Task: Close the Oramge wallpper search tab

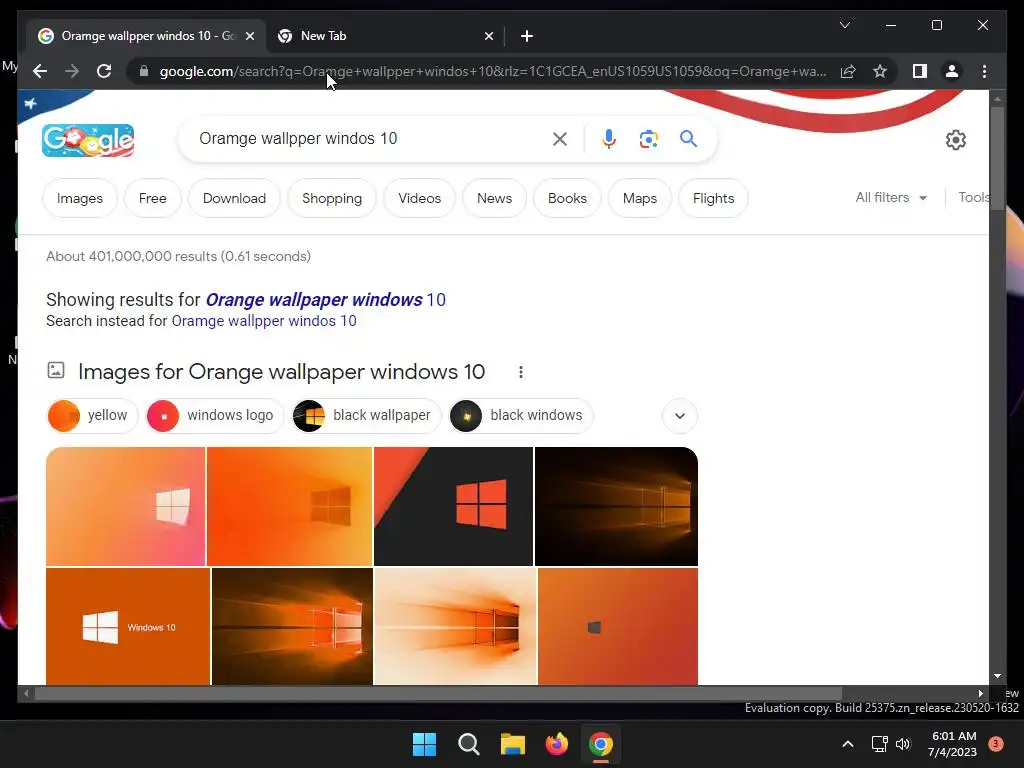Action: pyautogui.click(x=249, y=36)
